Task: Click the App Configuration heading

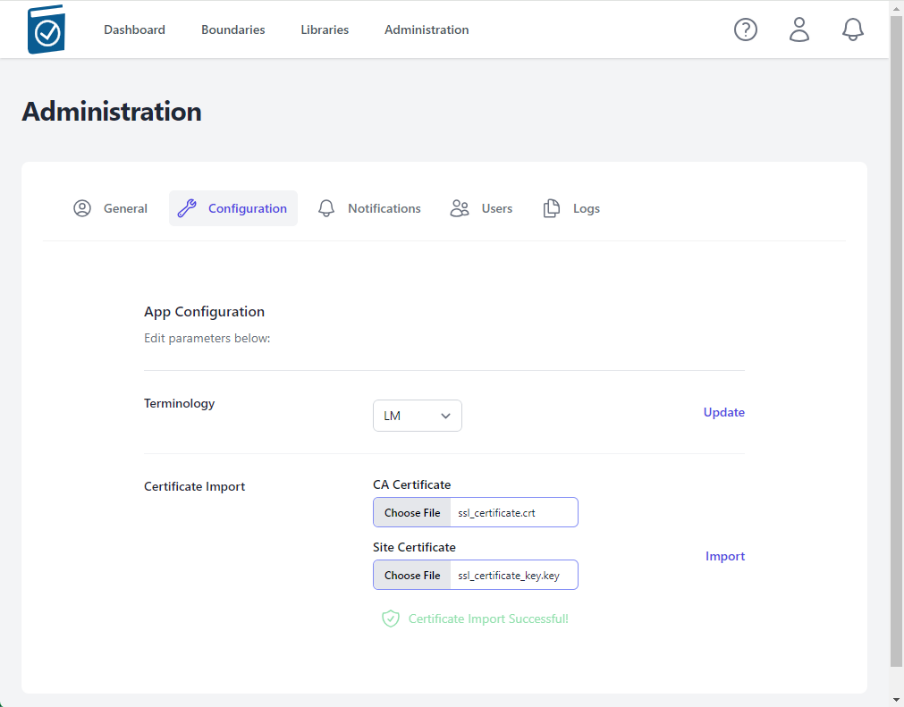Action: click(204, 312)
